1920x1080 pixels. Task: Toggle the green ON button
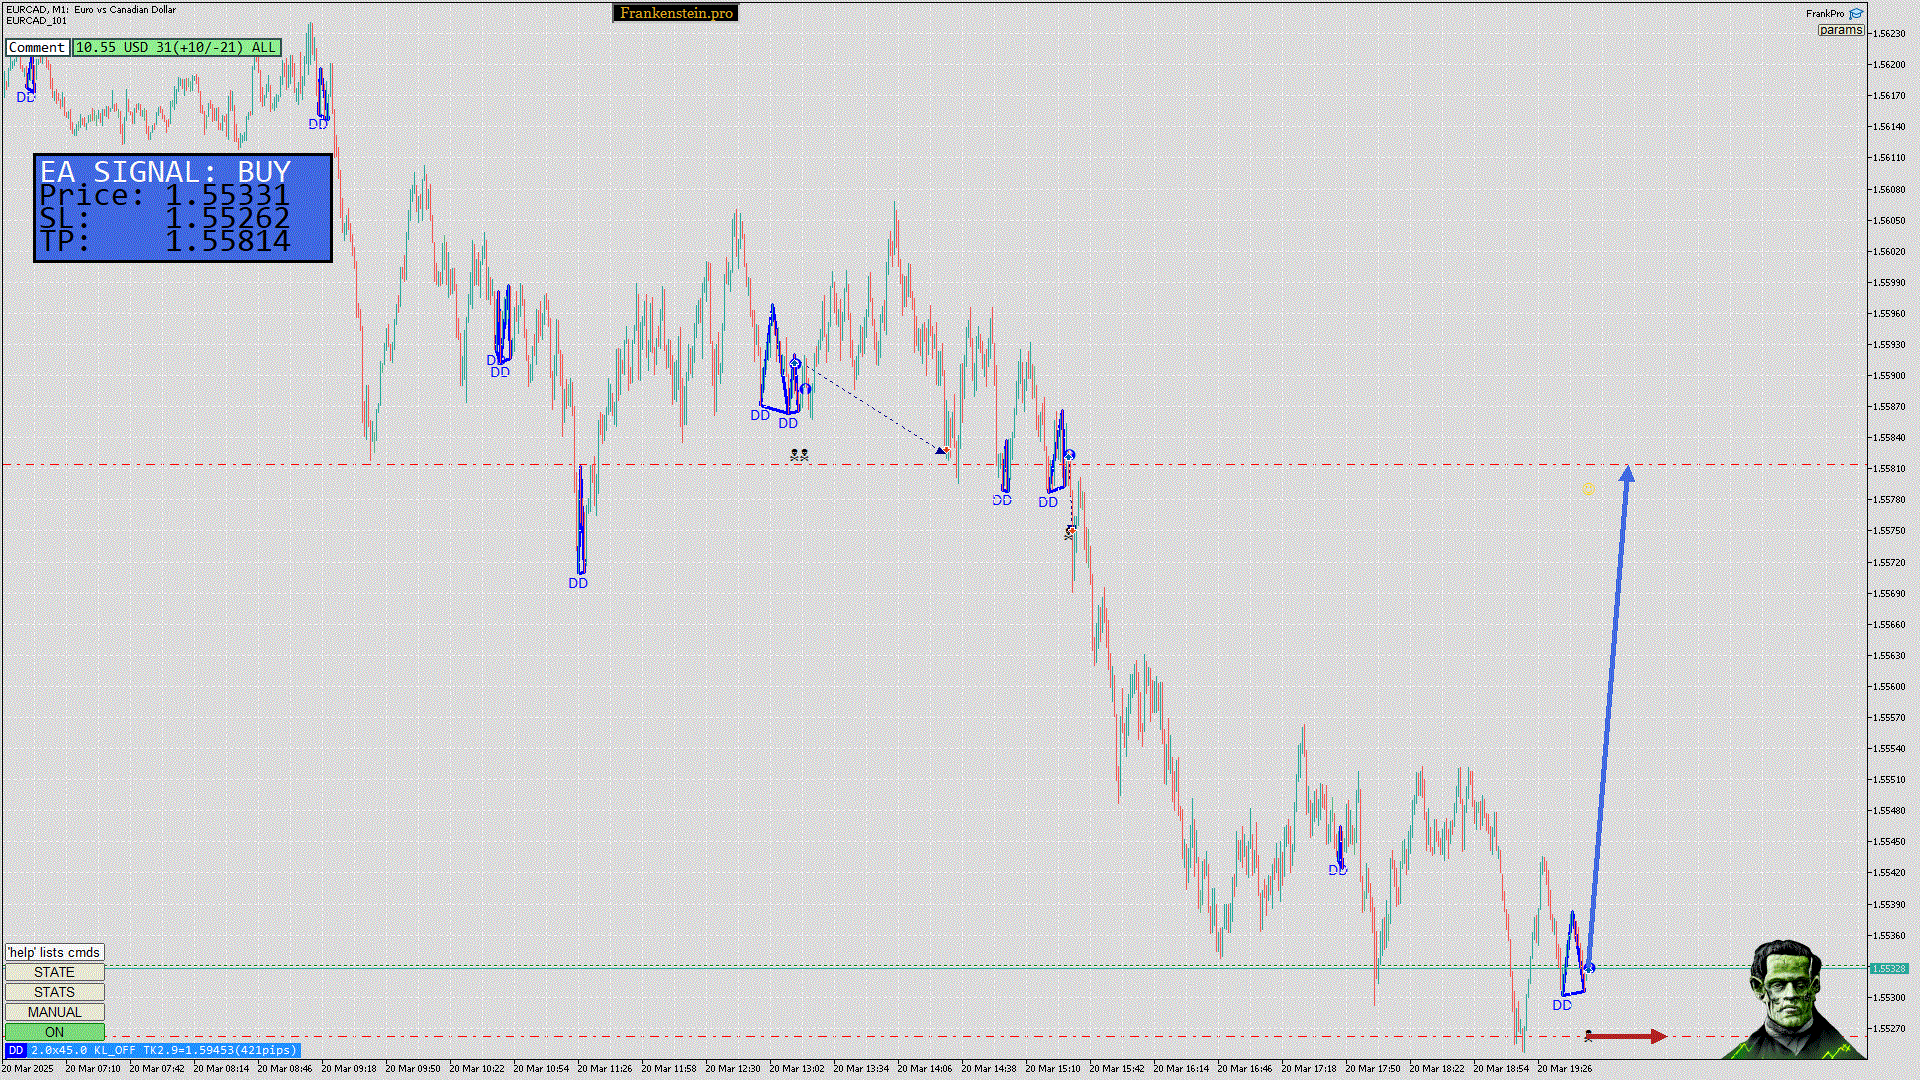click(x=54, y=1032)
